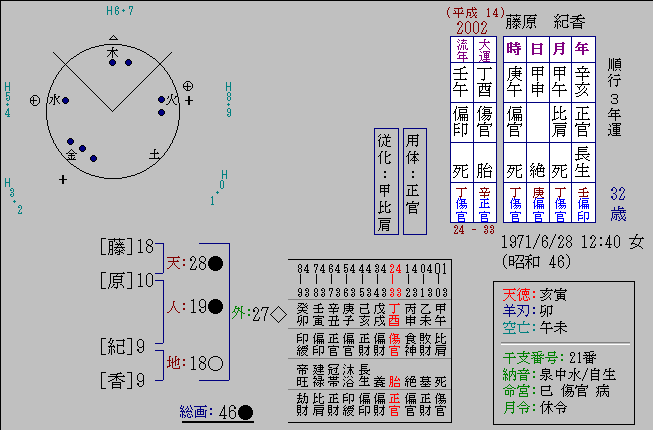Click the circled-plus symbol left of 水
This screenshot has height=430, width=653.
(x=35, y=100)
